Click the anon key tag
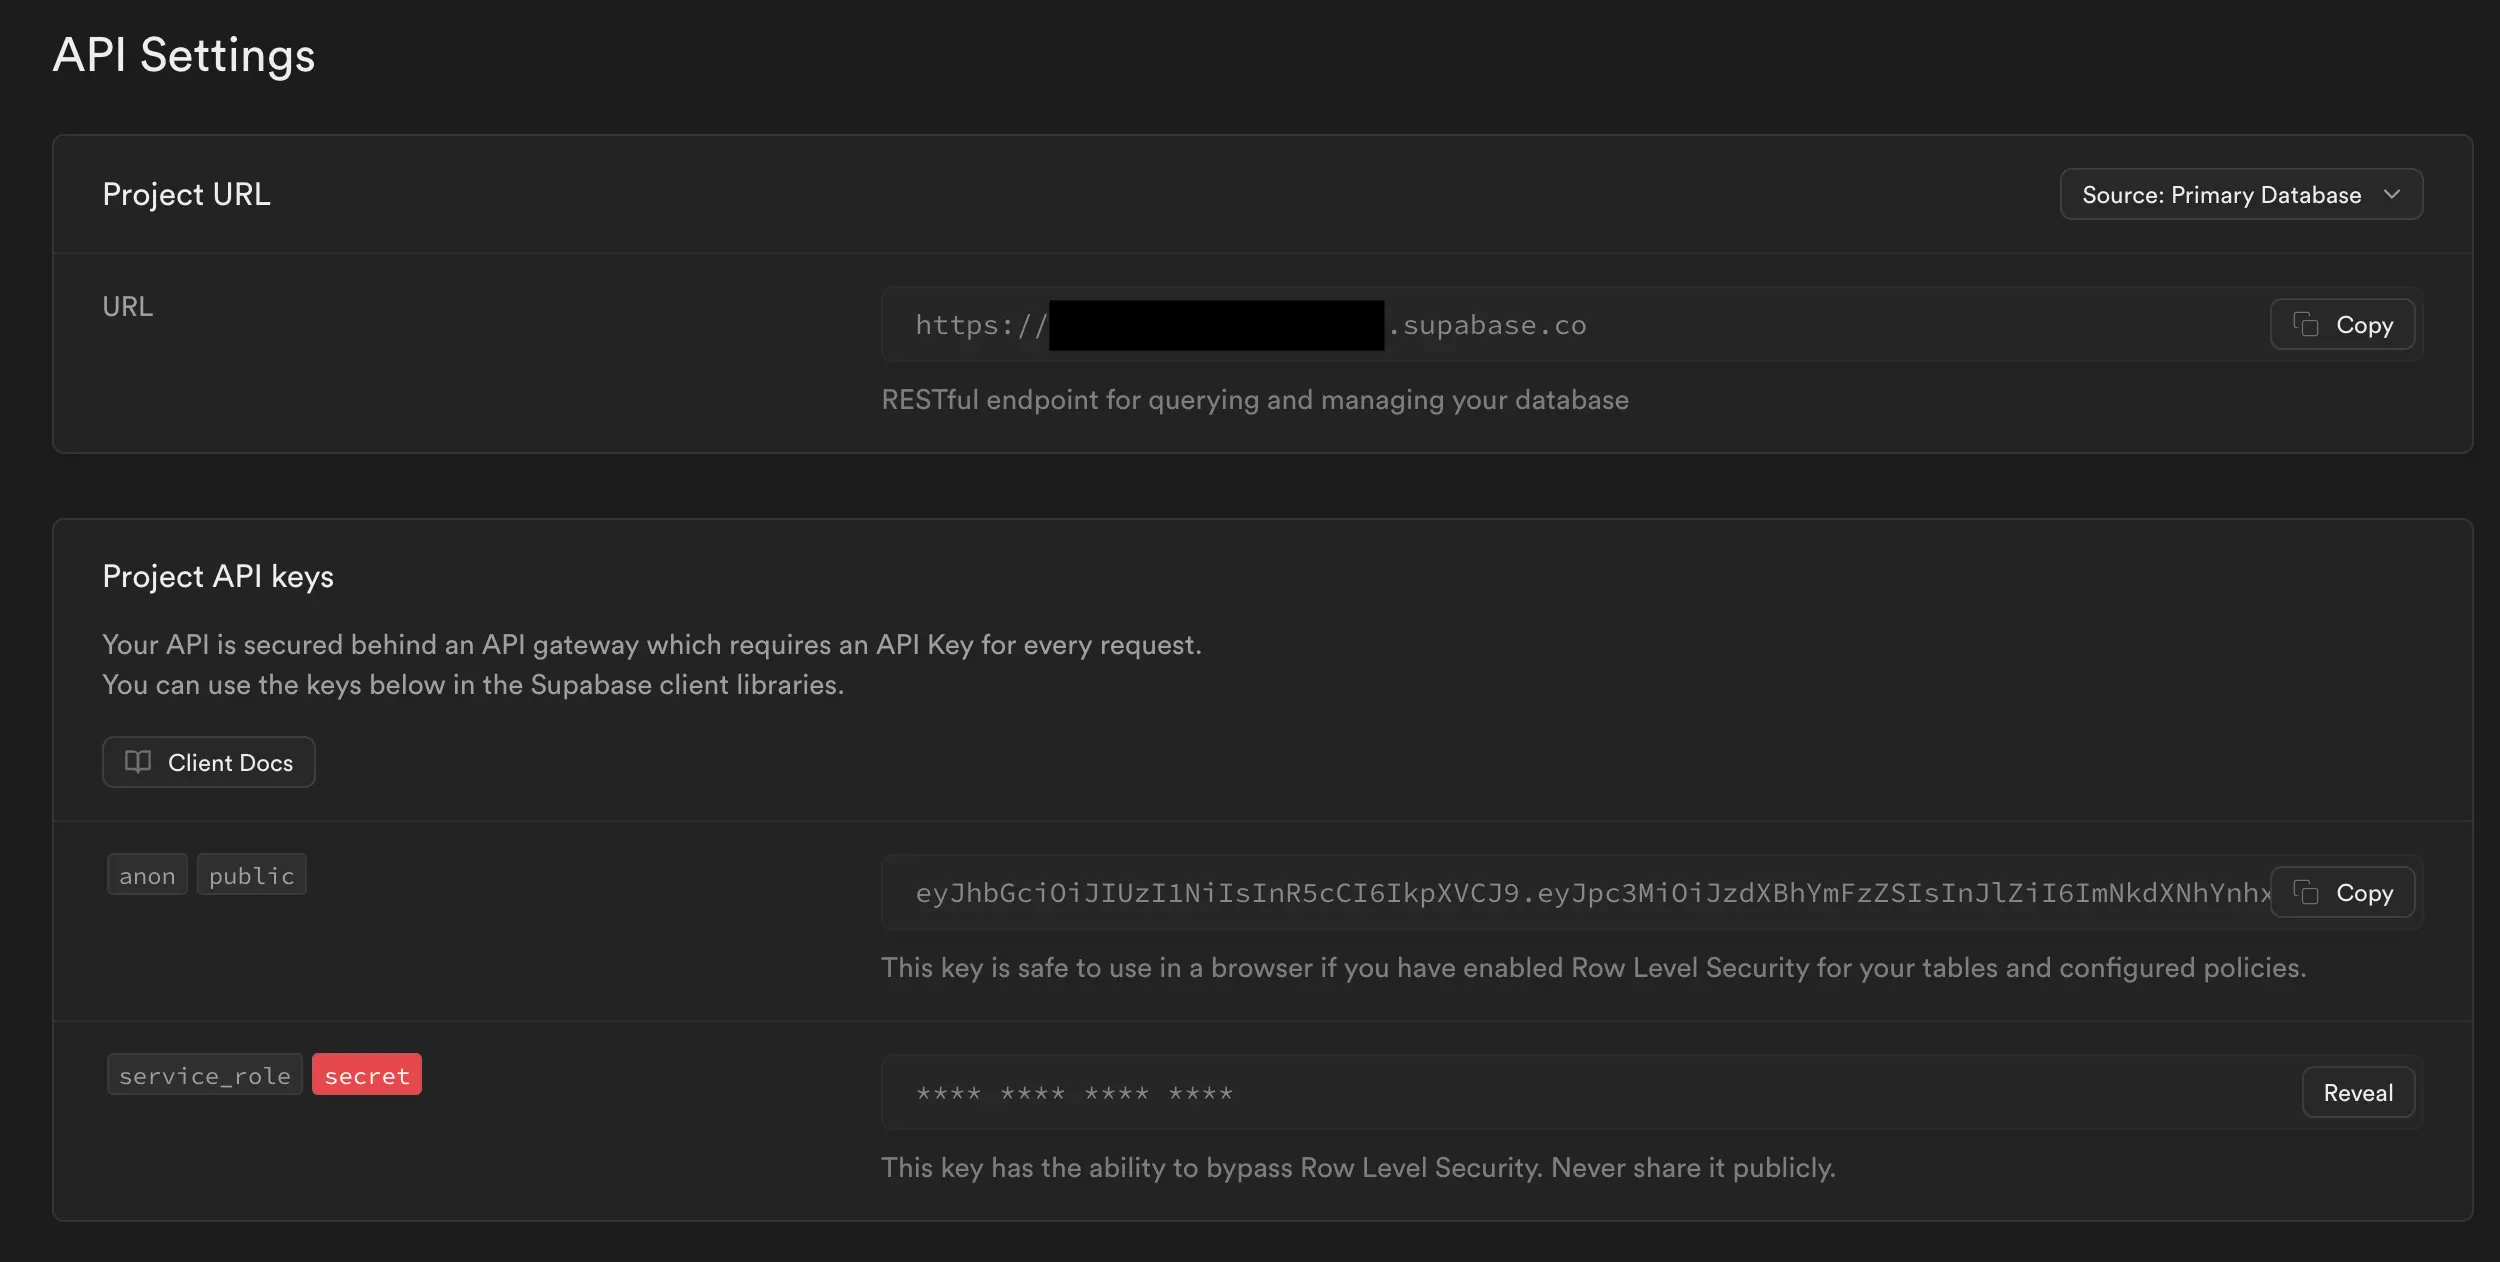2500x1262 pixels. pos(147,876)
